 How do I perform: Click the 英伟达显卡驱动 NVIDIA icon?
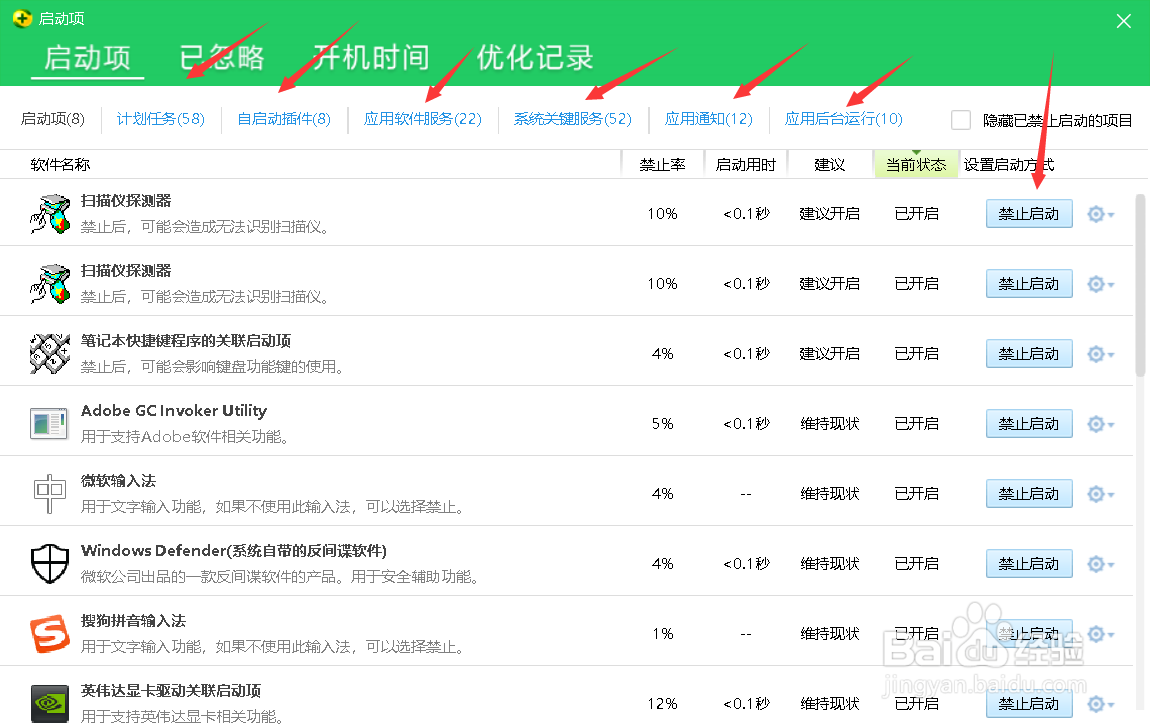(x=50, y=703)
